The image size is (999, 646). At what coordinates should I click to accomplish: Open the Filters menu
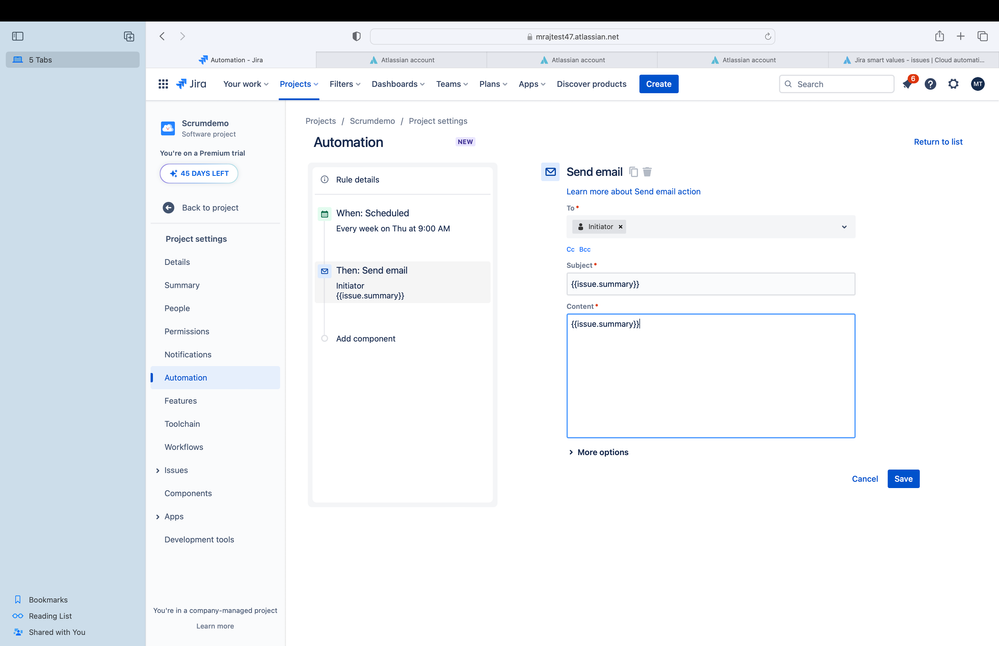click(345, 84)
